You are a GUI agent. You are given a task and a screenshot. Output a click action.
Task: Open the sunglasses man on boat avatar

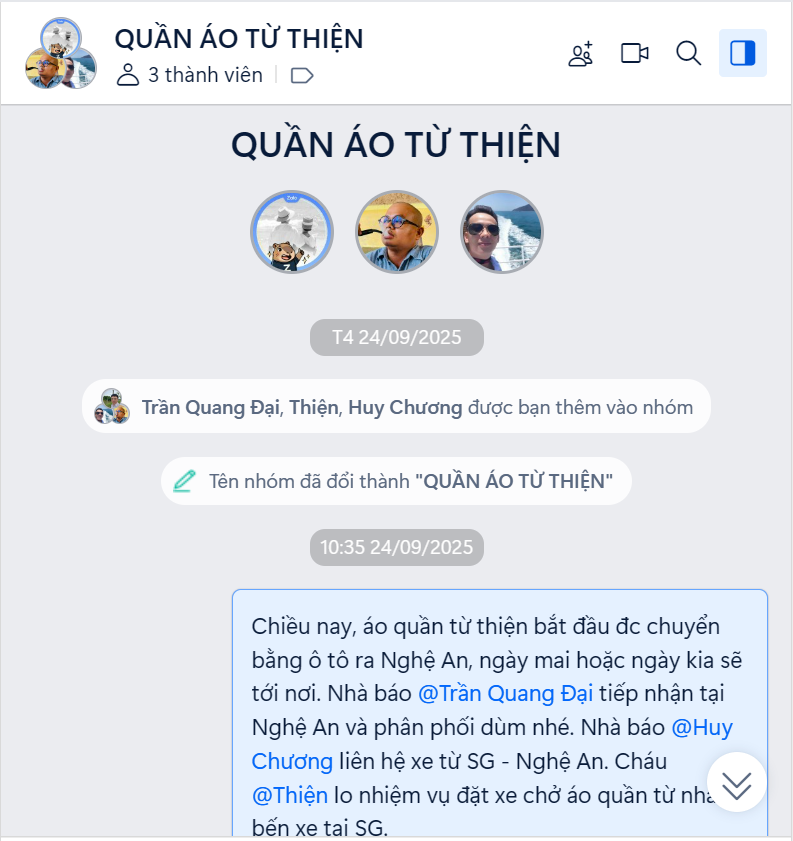point(502,232)
